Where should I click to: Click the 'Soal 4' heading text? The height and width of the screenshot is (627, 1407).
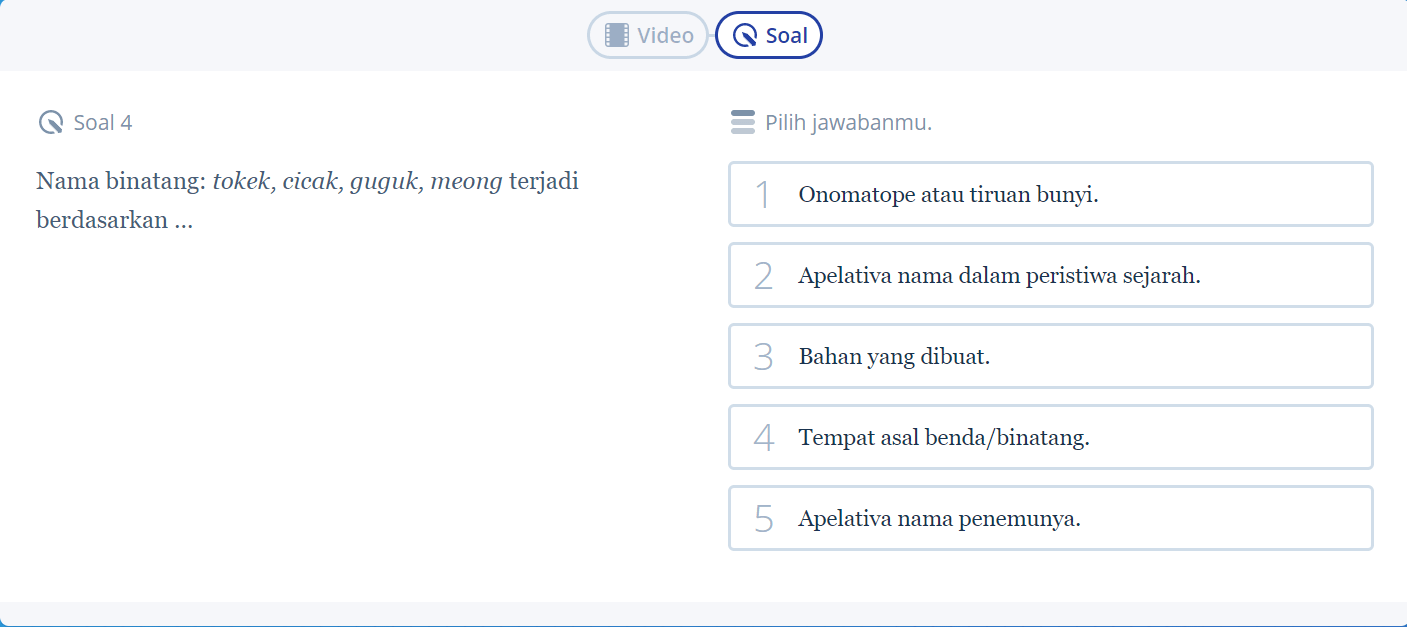point(104,122)
